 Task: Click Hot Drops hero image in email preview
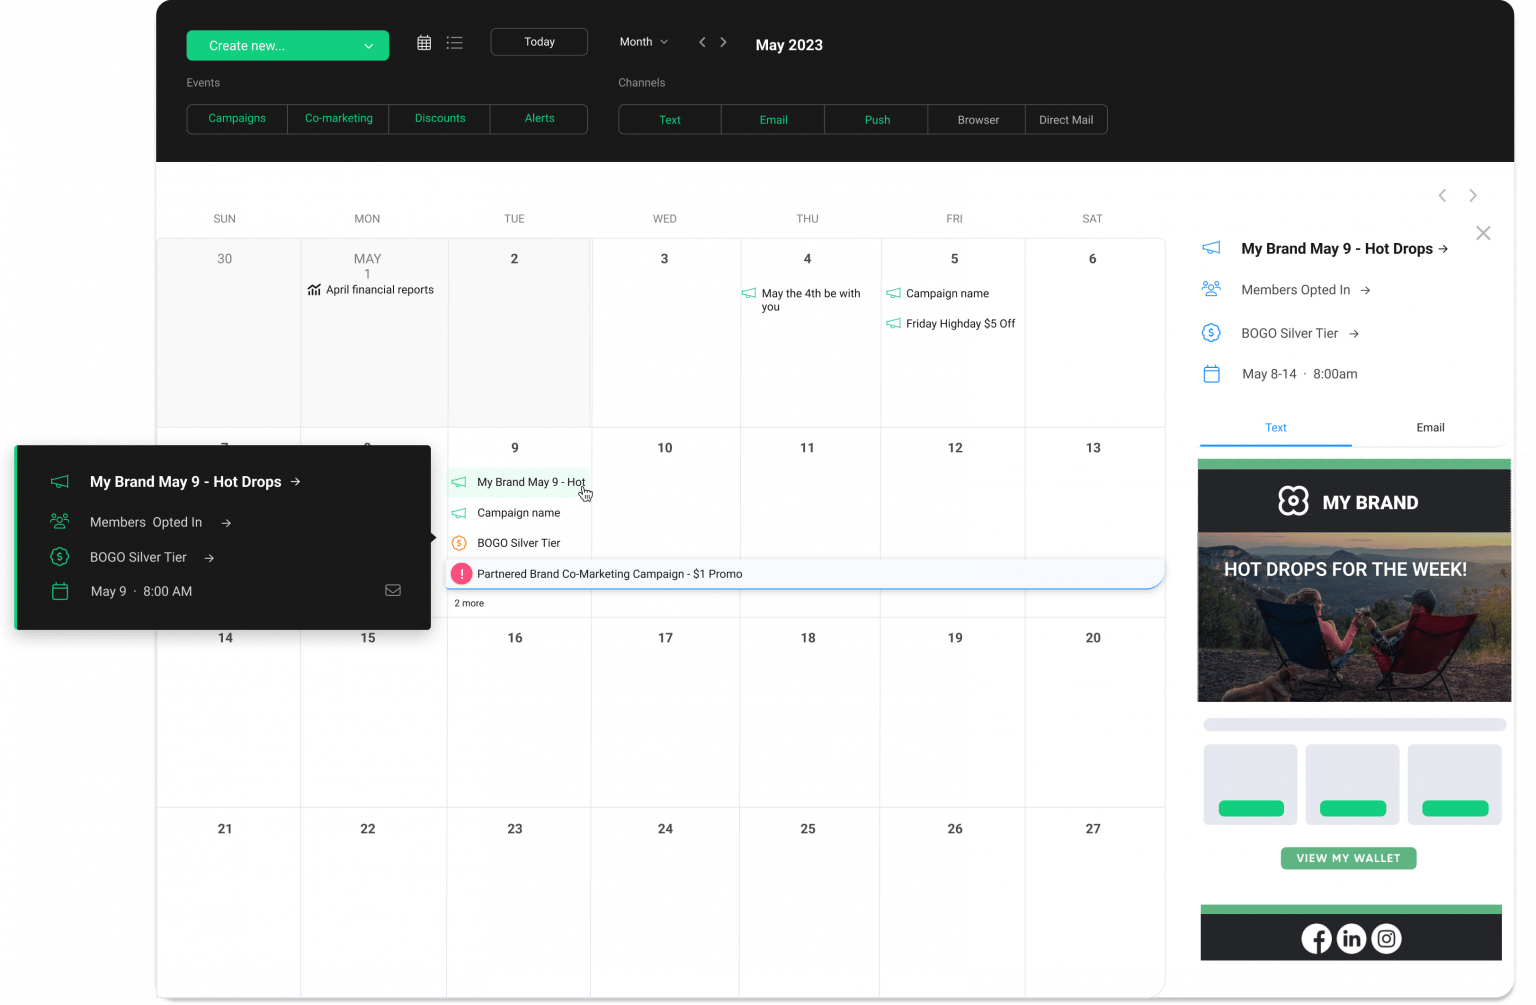1354,617
